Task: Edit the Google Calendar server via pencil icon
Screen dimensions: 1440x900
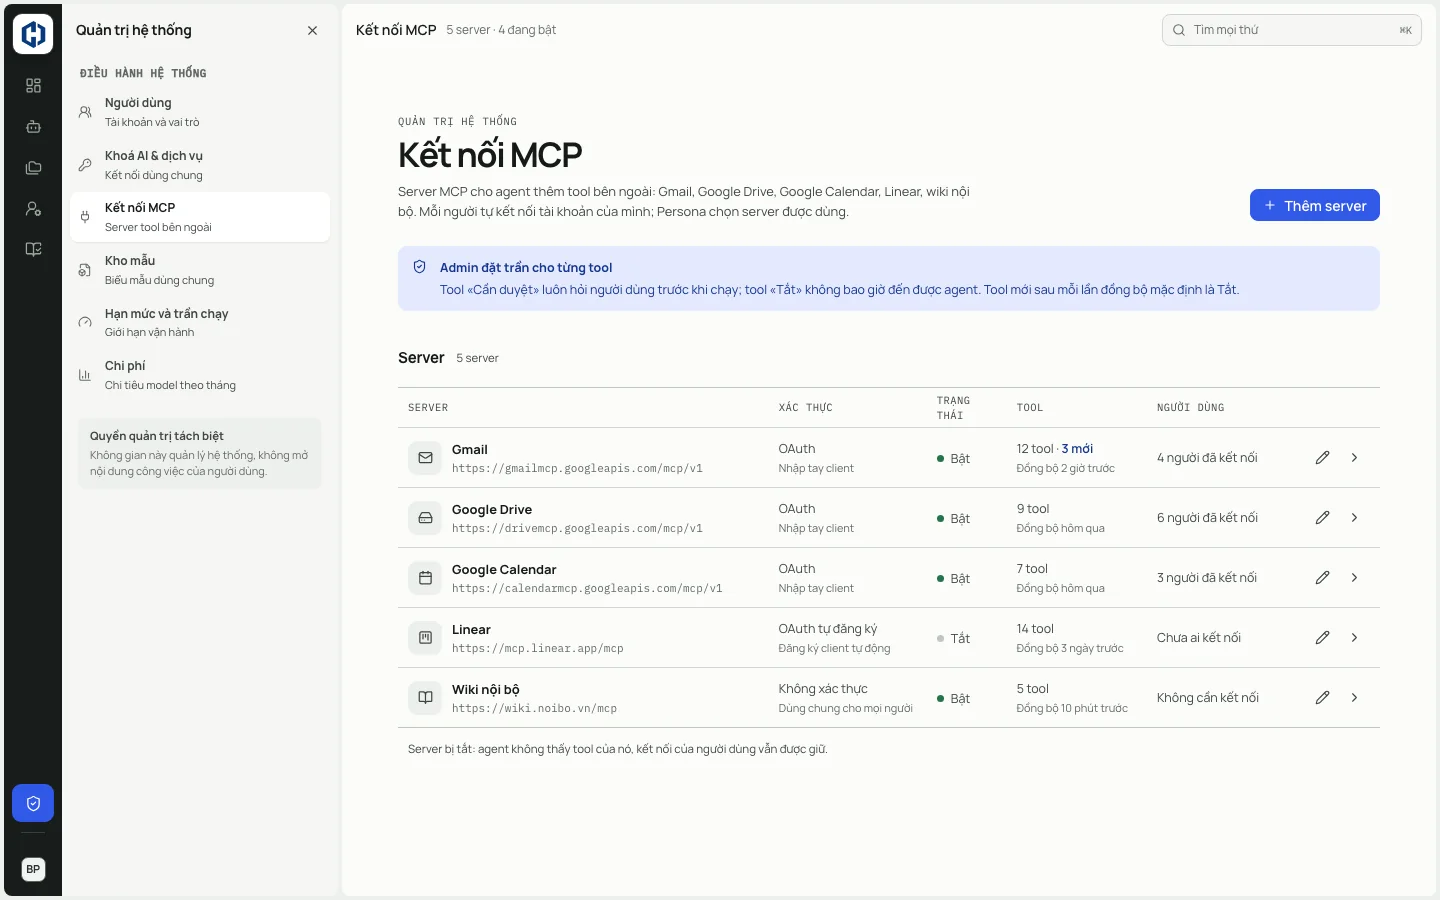Action: pos(1322,578)
